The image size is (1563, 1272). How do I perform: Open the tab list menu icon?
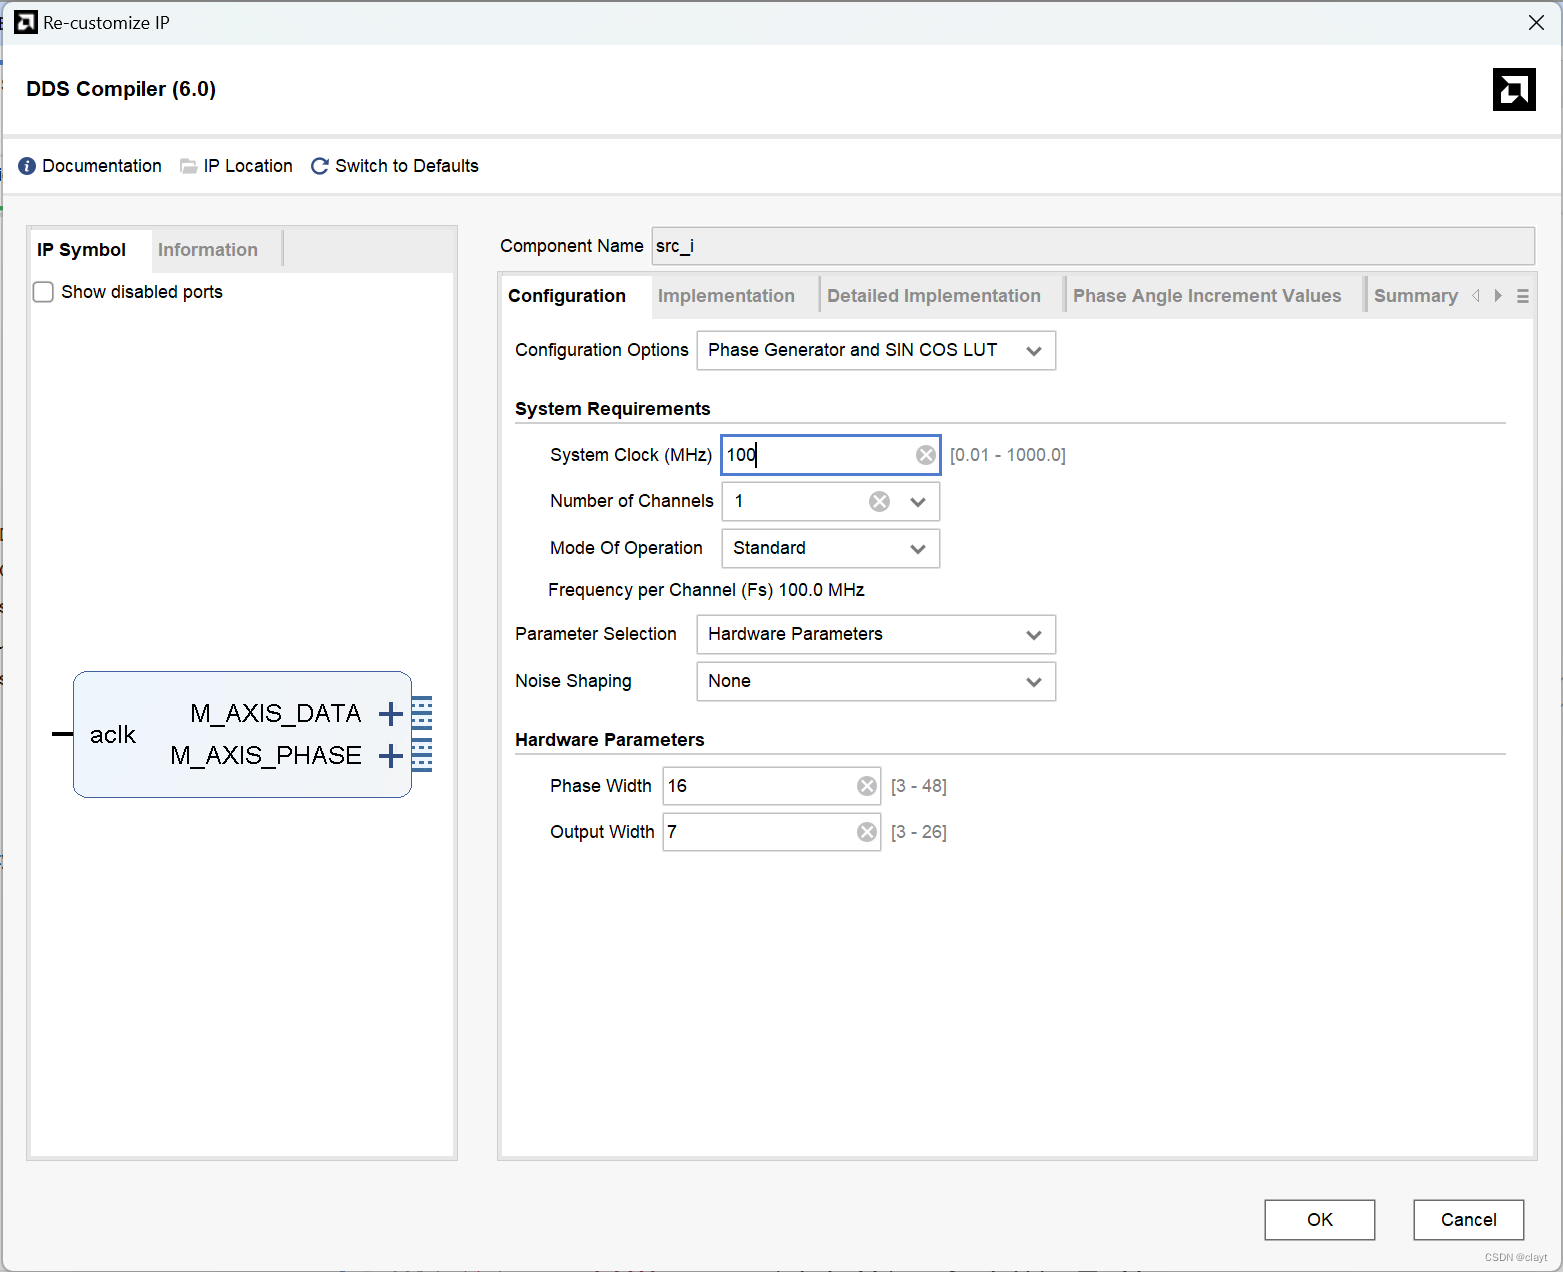pyautogui.click(x=1523, y=296)
